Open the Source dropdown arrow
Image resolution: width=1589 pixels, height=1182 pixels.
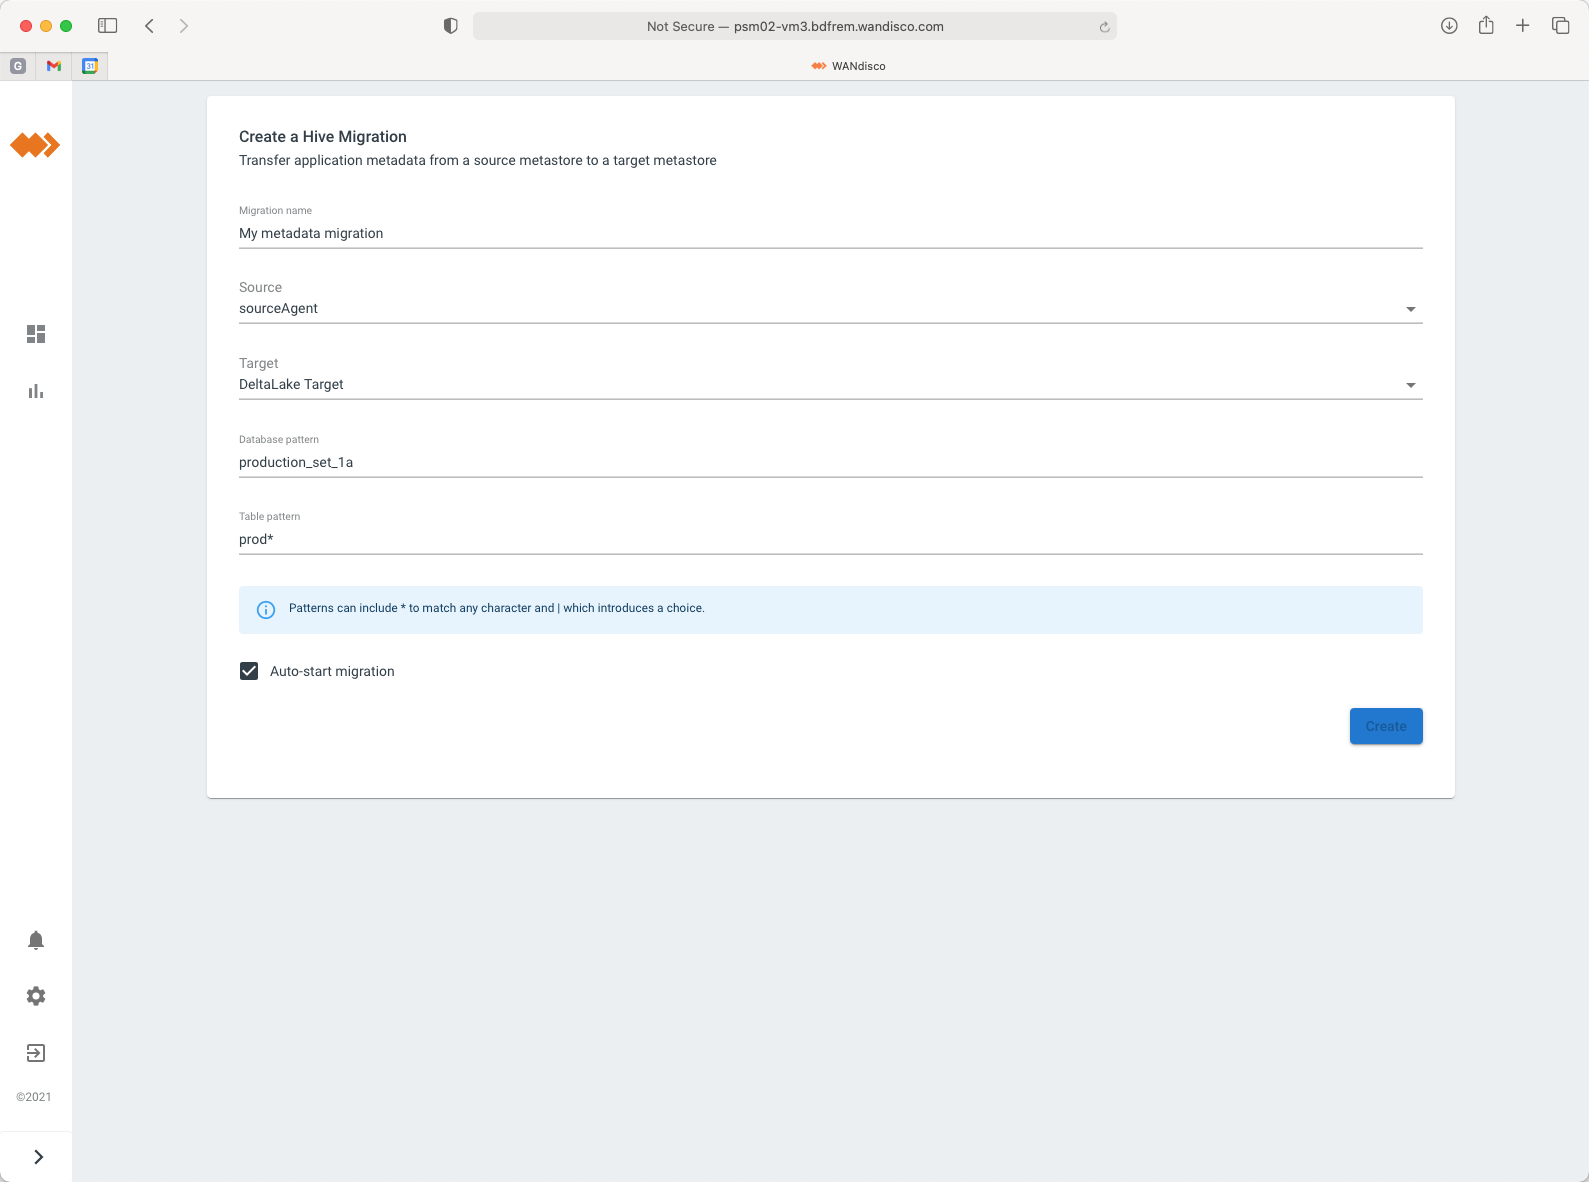tap(1410, 309)
